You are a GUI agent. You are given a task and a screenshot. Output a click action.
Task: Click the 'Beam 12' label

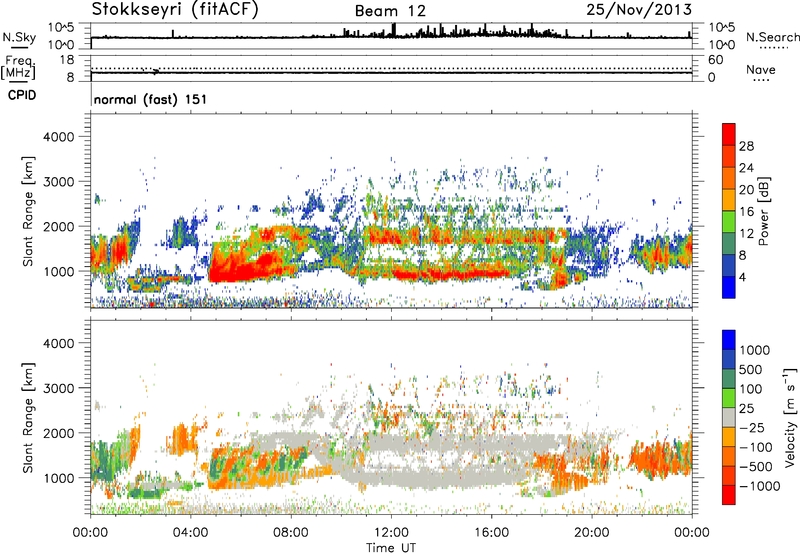click(x=390, y=11)
